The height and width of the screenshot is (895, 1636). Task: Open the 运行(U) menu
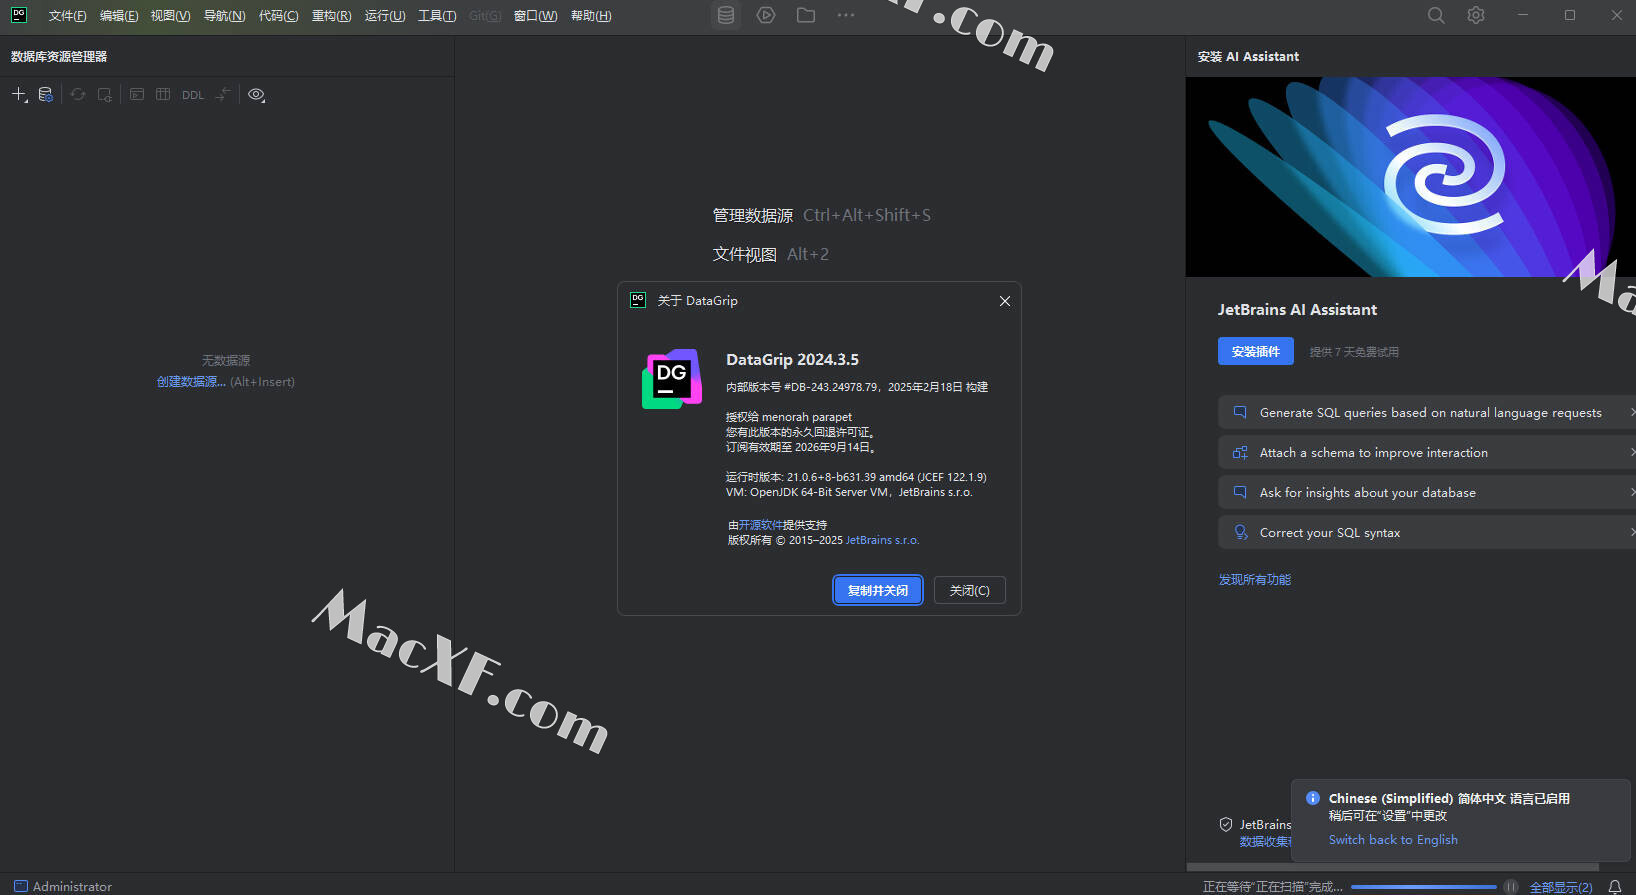(385, 16)
